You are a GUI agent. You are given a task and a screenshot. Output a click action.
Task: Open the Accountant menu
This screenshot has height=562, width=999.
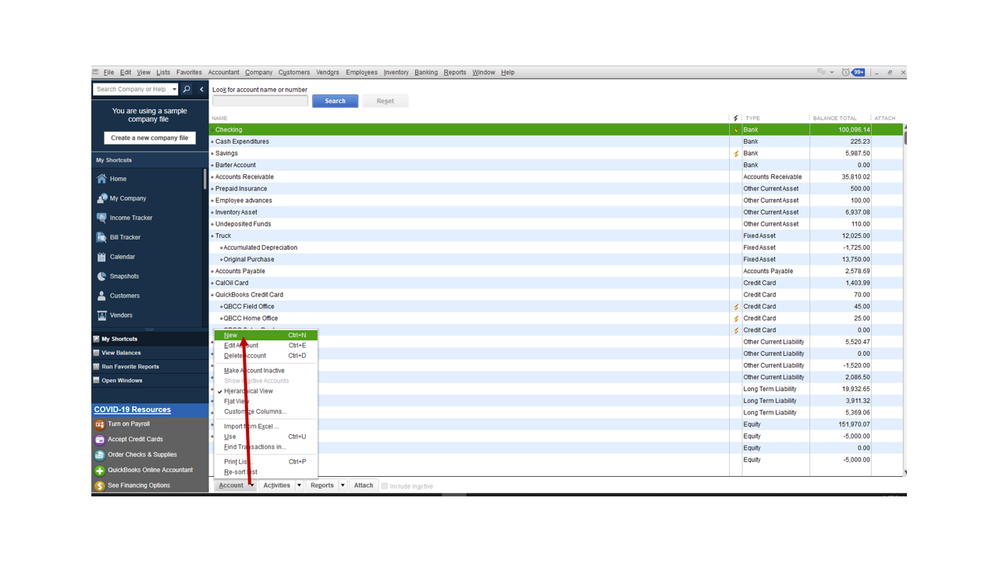(224, 72)
